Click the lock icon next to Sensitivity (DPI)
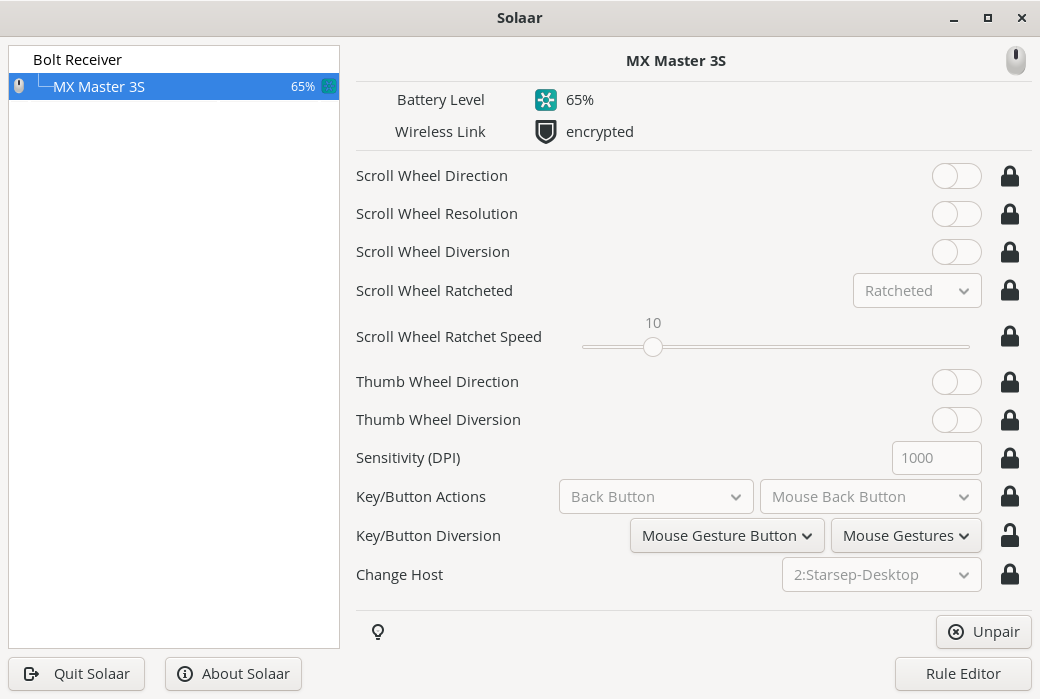 pyautogui.click(x=1010, y=459)
